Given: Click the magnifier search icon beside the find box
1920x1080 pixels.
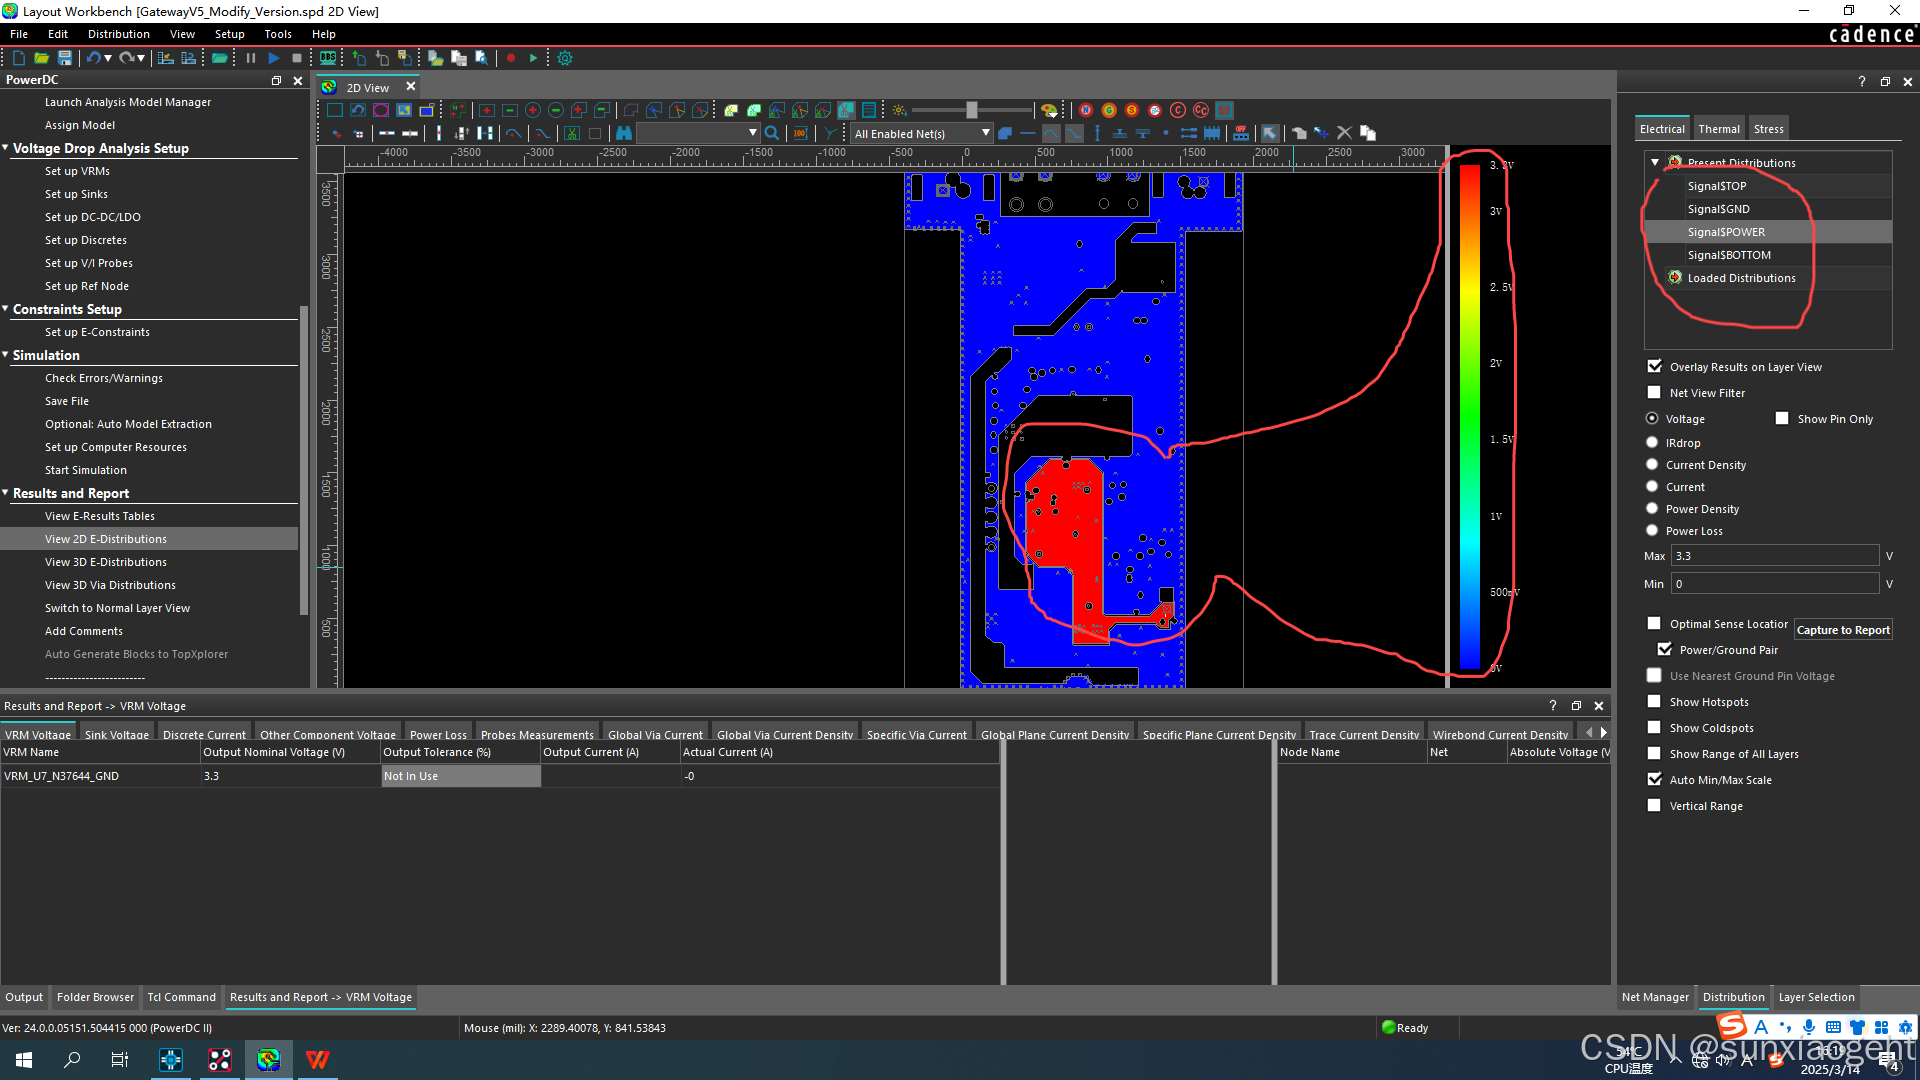Looking at the screenshot, I should [772, 133].
